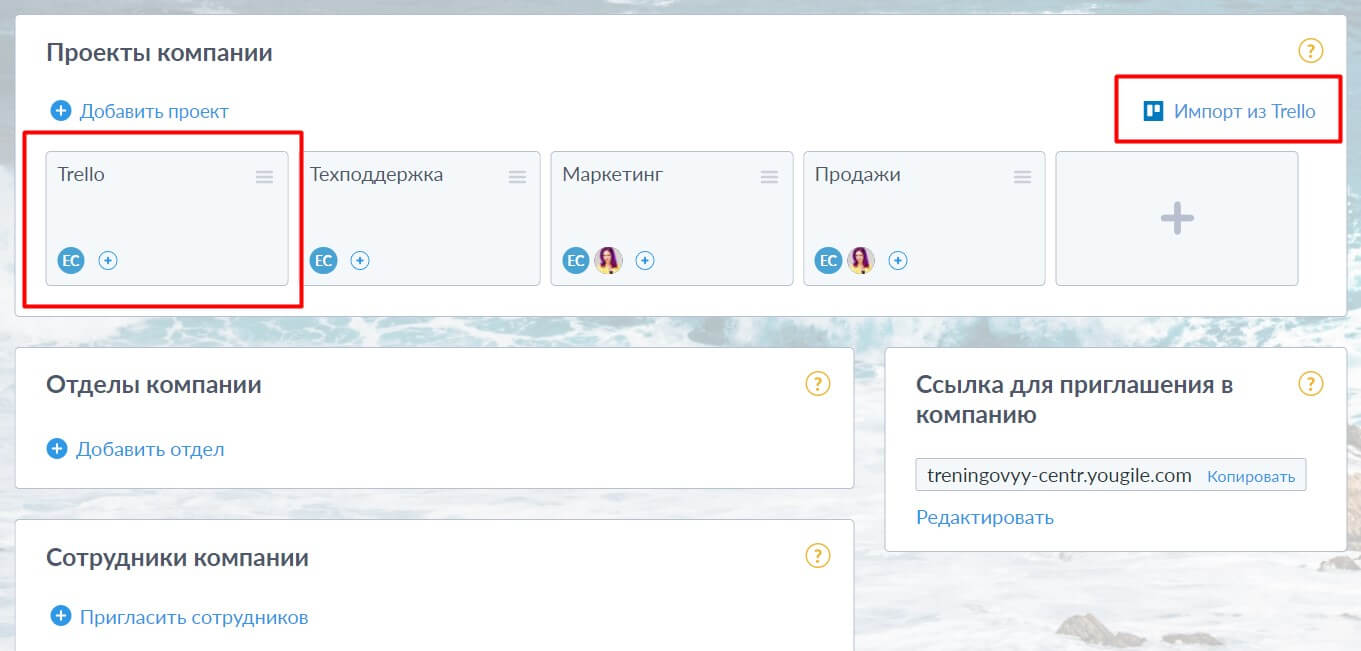Open help icon for invitation link

coord(1310,384)
